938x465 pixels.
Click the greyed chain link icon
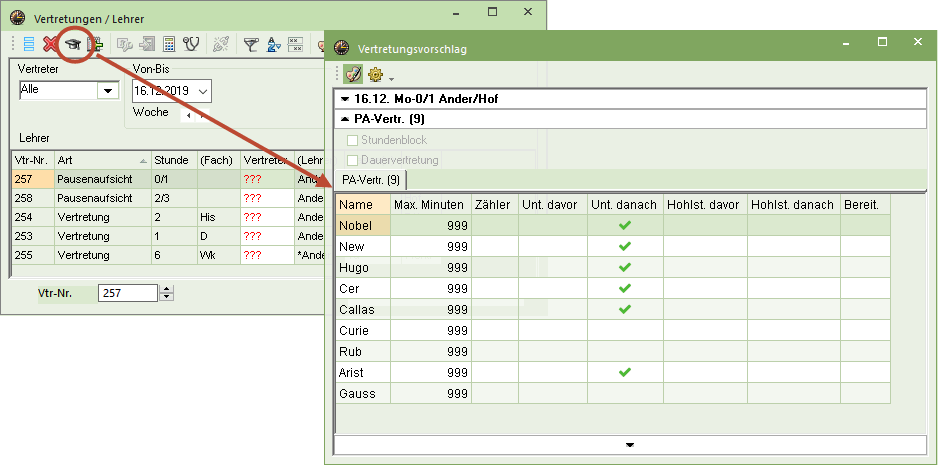tap(221, 44)
